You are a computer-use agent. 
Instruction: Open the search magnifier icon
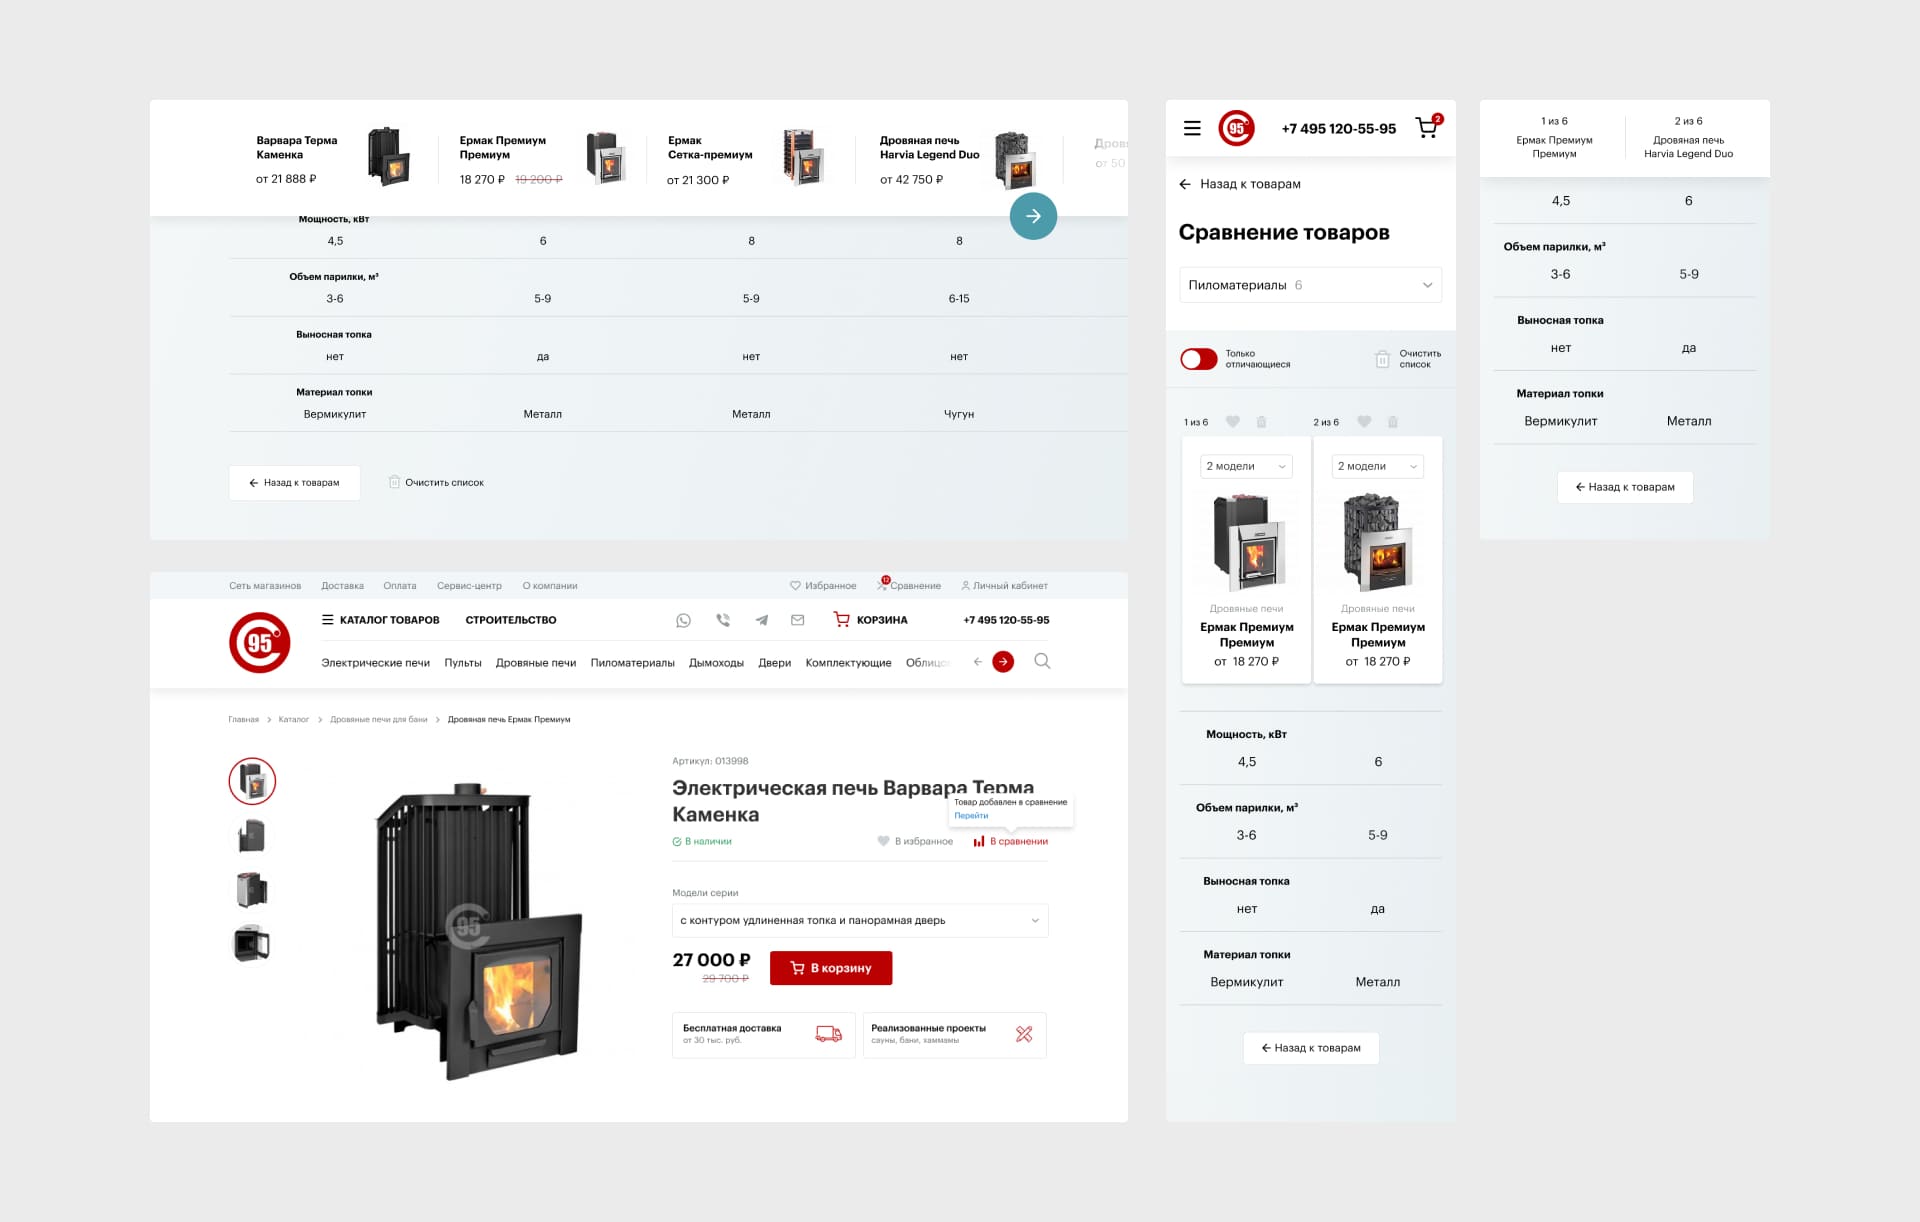1042,661
